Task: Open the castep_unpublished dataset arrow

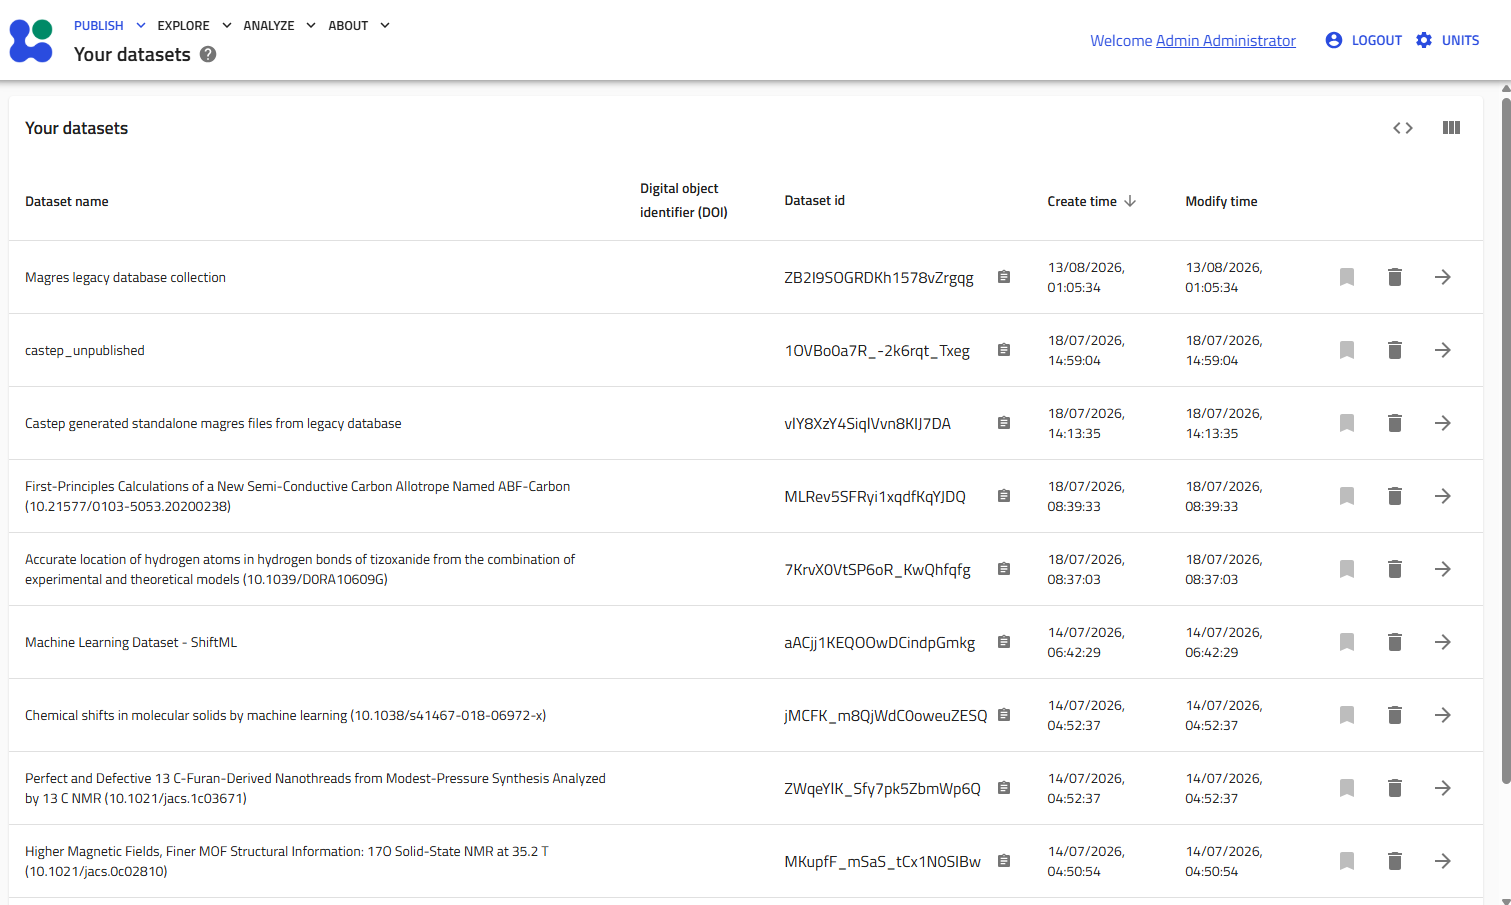Action: pos(1443,350)
